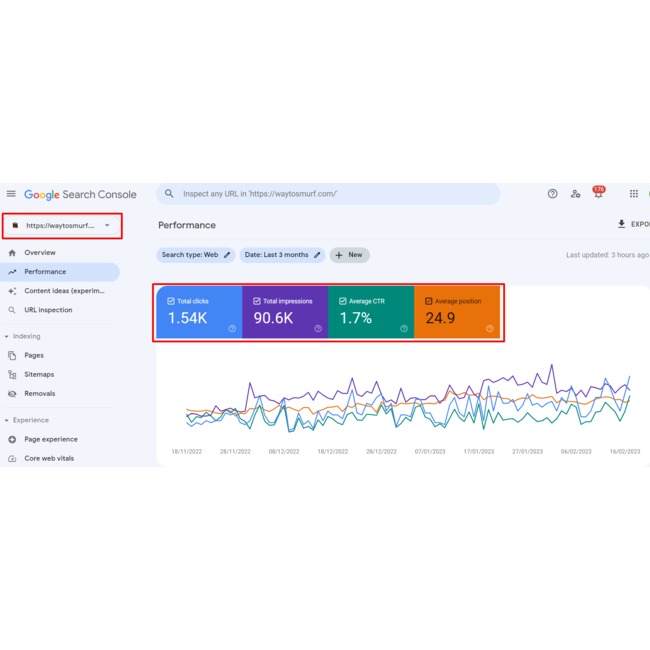Open the hamburger main menu
650x650 pixels.
[x=11, y=194]
